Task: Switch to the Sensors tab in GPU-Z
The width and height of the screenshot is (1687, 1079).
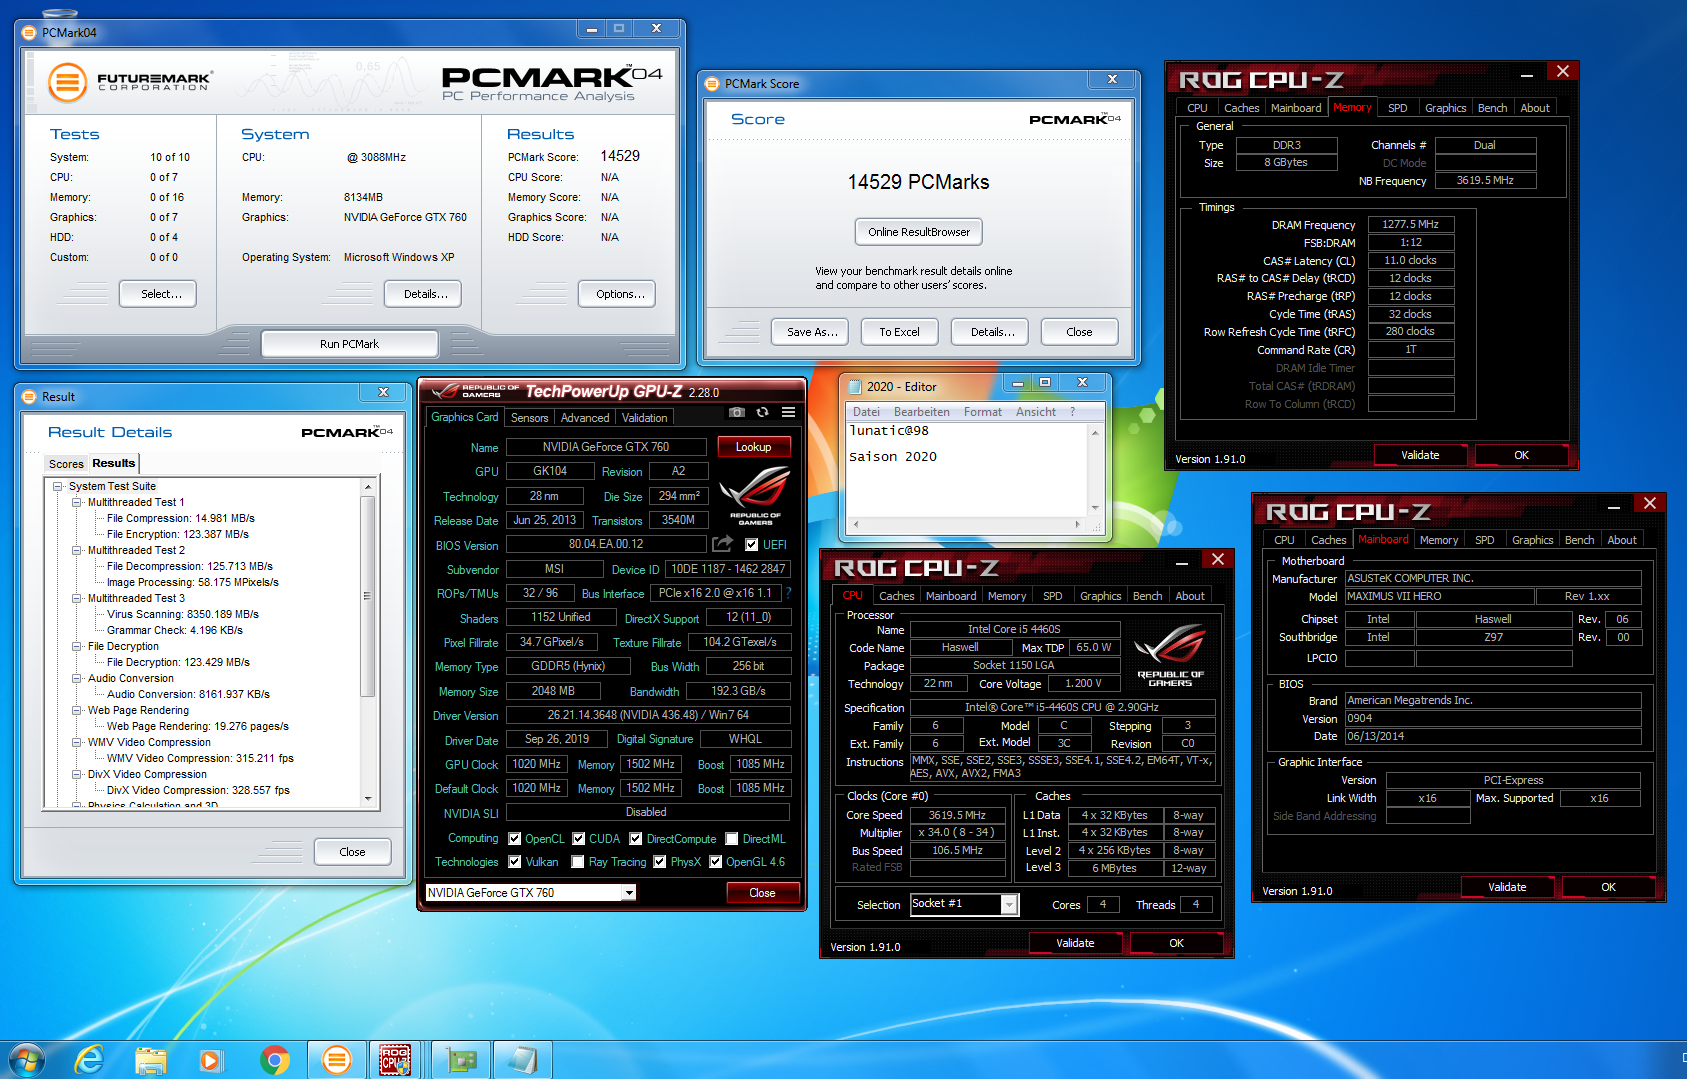Action: pyautogui.click(x=529, y=418)
